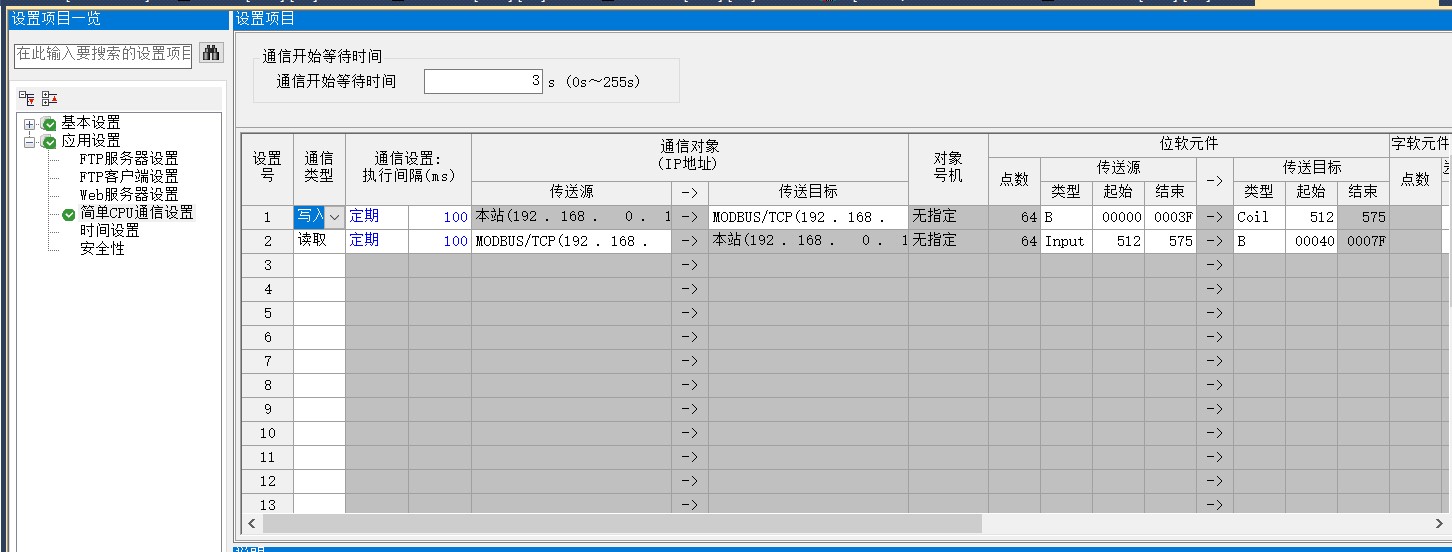Image resolution: width=1452 pixels, height=552 pixels.
Task: Click the binoculars search icon
Action: pyautogui.click(x=211, y=54)
